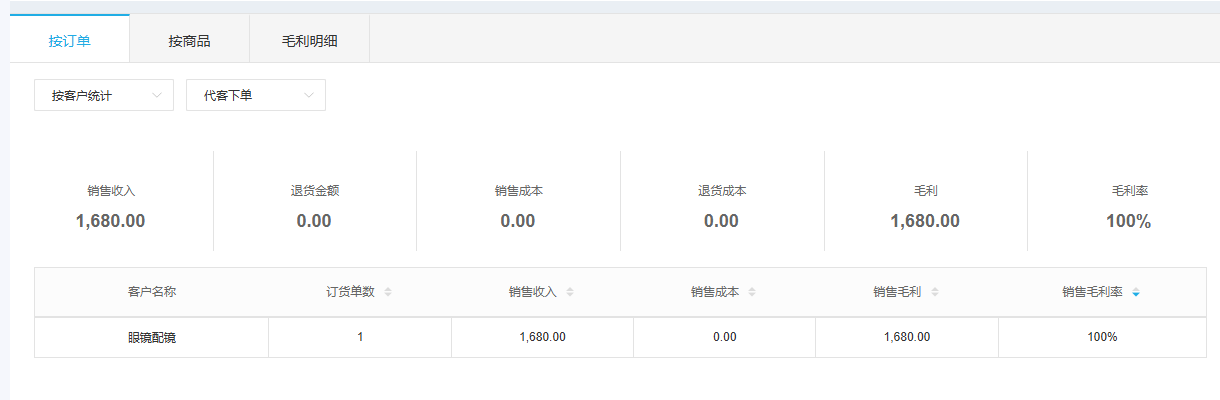The height and width of the screenshot is (400, 1220).
Task: Click the order count cell 1
Action: (x=360, y=337)
